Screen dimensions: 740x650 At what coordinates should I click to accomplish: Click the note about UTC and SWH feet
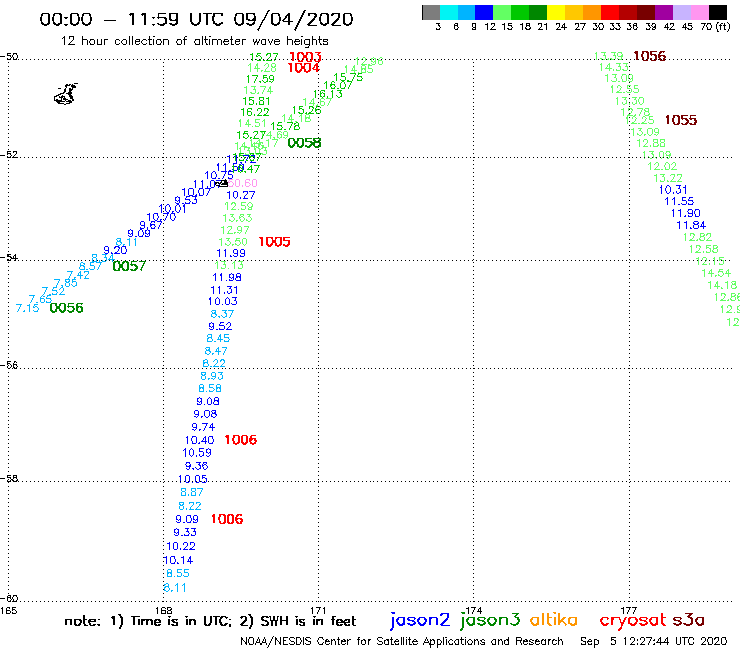point(210,621)
